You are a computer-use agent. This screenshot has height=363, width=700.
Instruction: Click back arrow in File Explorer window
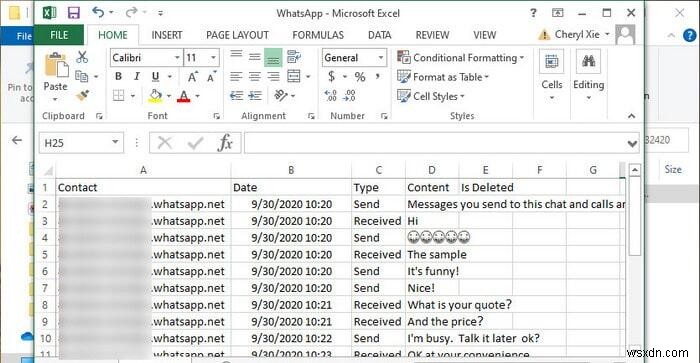tap(17, 141)
